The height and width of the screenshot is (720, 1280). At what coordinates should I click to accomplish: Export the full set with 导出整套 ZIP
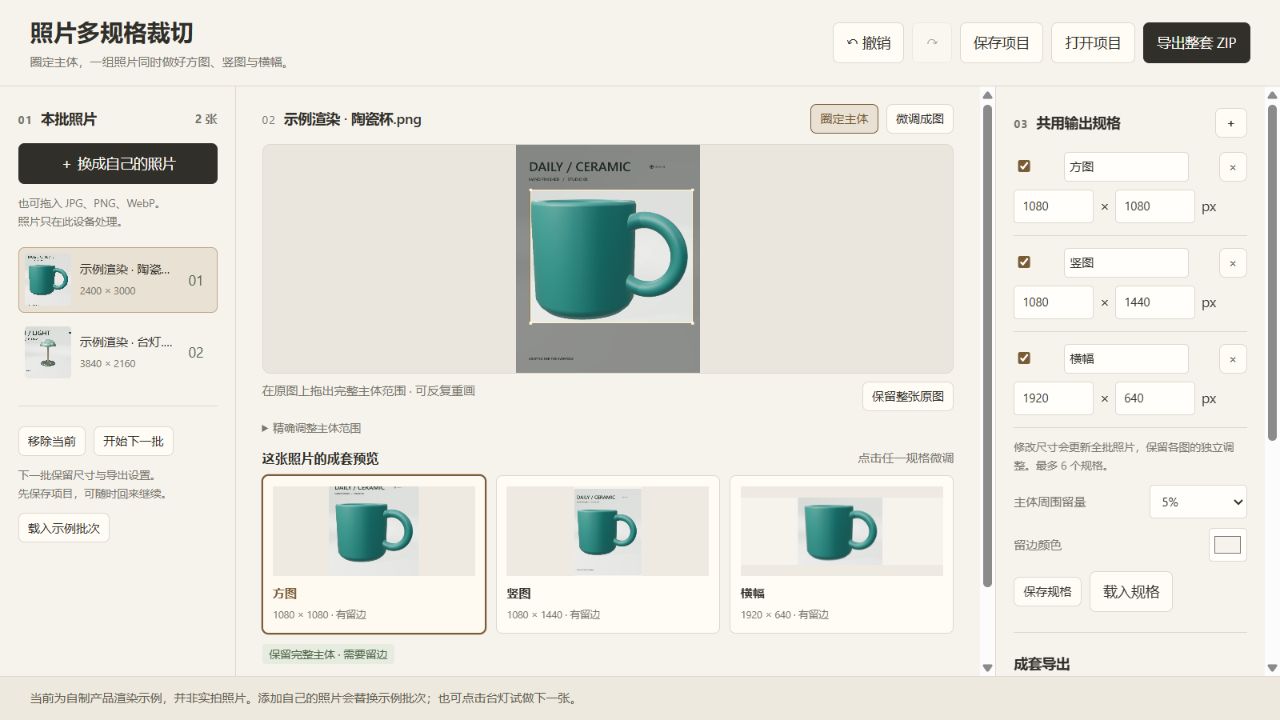(1196, 43)
